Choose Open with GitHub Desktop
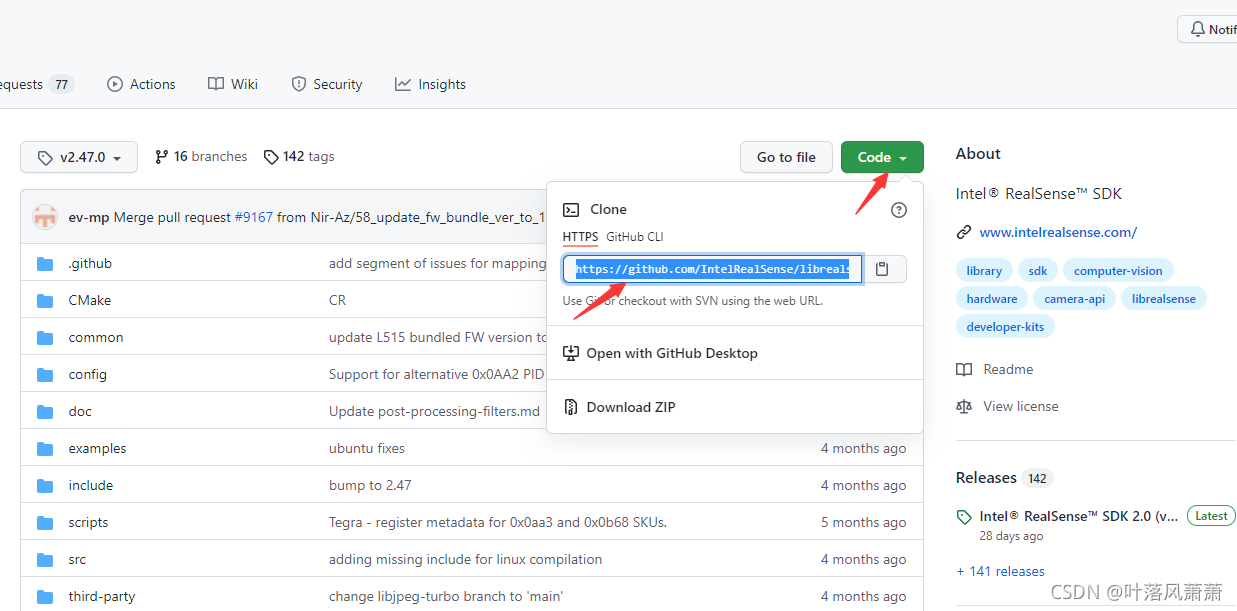 coord(660,353)
